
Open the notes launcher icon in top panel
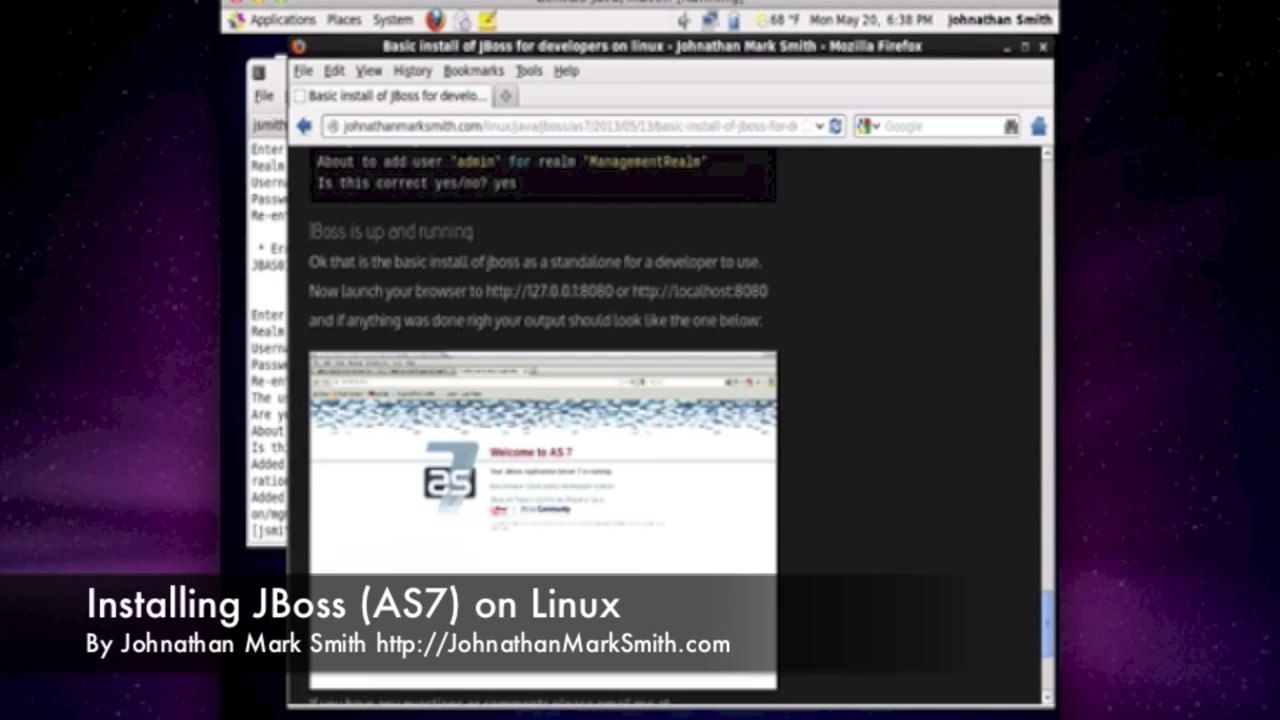[x=487, y=20]
